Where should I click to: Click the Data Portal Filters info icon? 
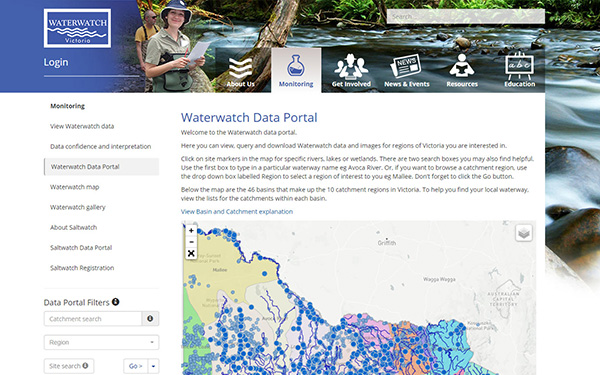116,302
